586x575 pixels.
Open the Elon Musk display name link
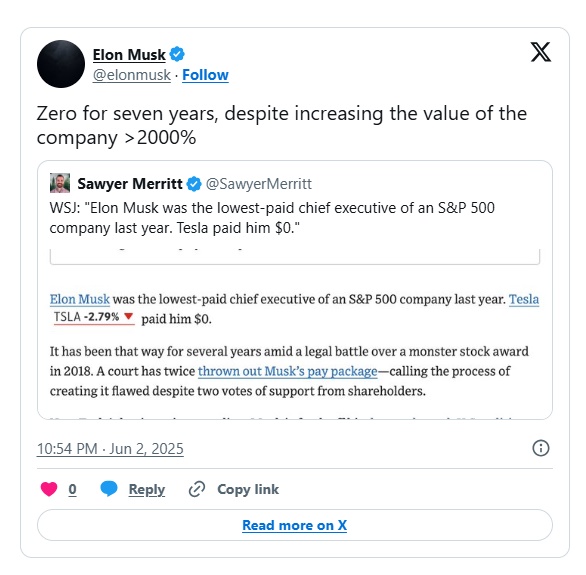click(129, 55)
